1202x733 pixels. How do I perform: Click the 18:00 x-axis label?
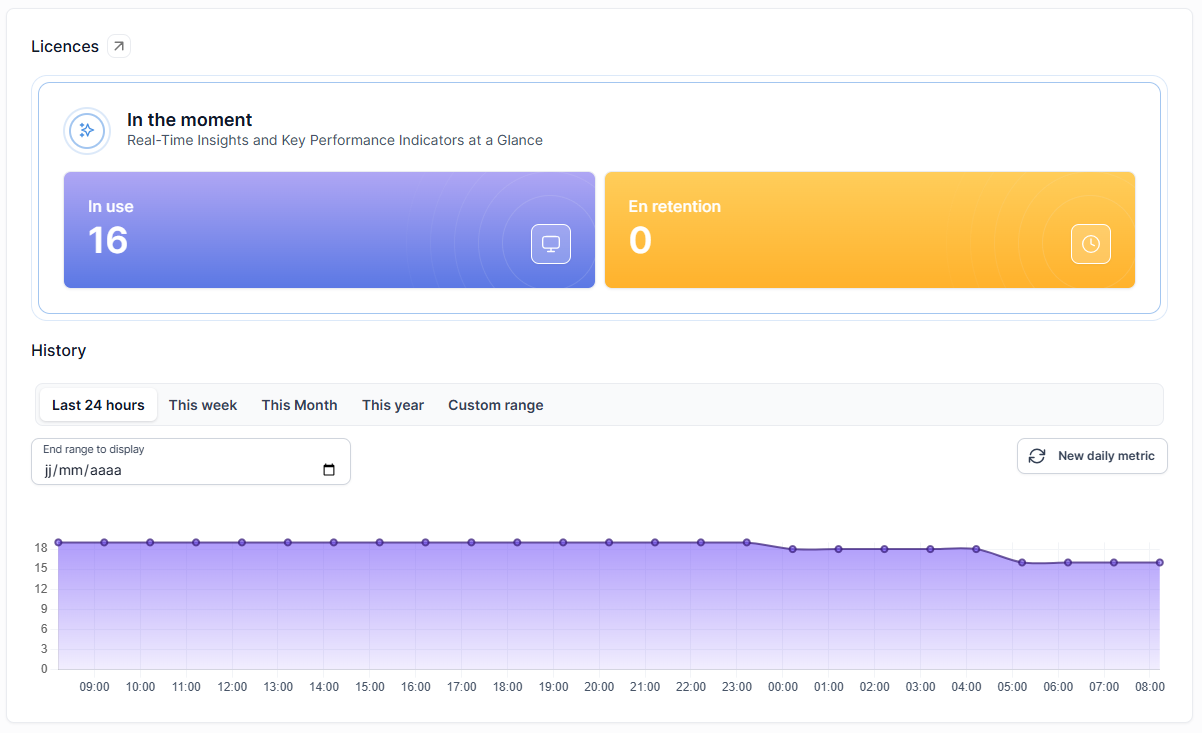point(508,687)
